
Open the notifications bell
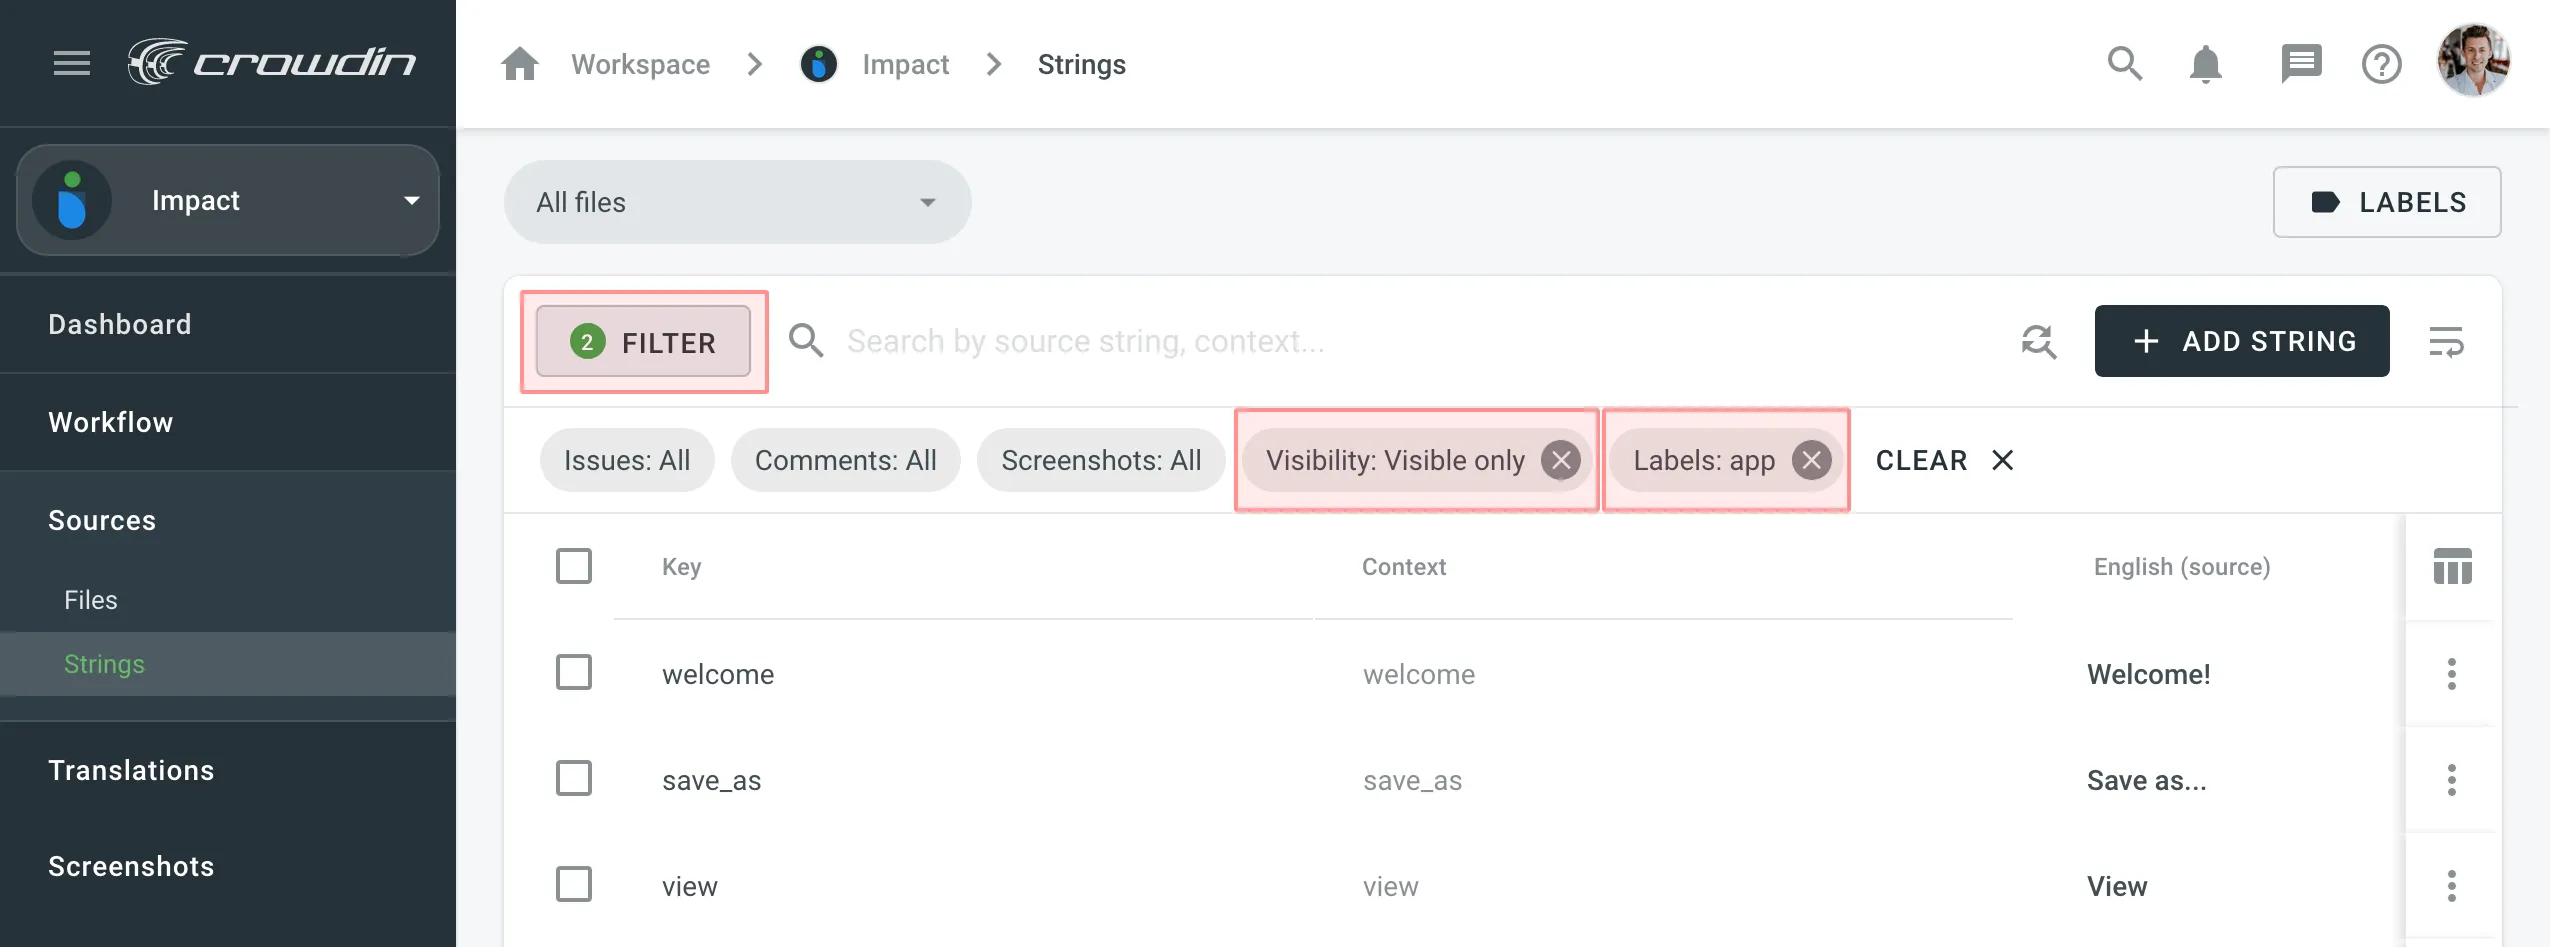click(x=2207, y=63)
